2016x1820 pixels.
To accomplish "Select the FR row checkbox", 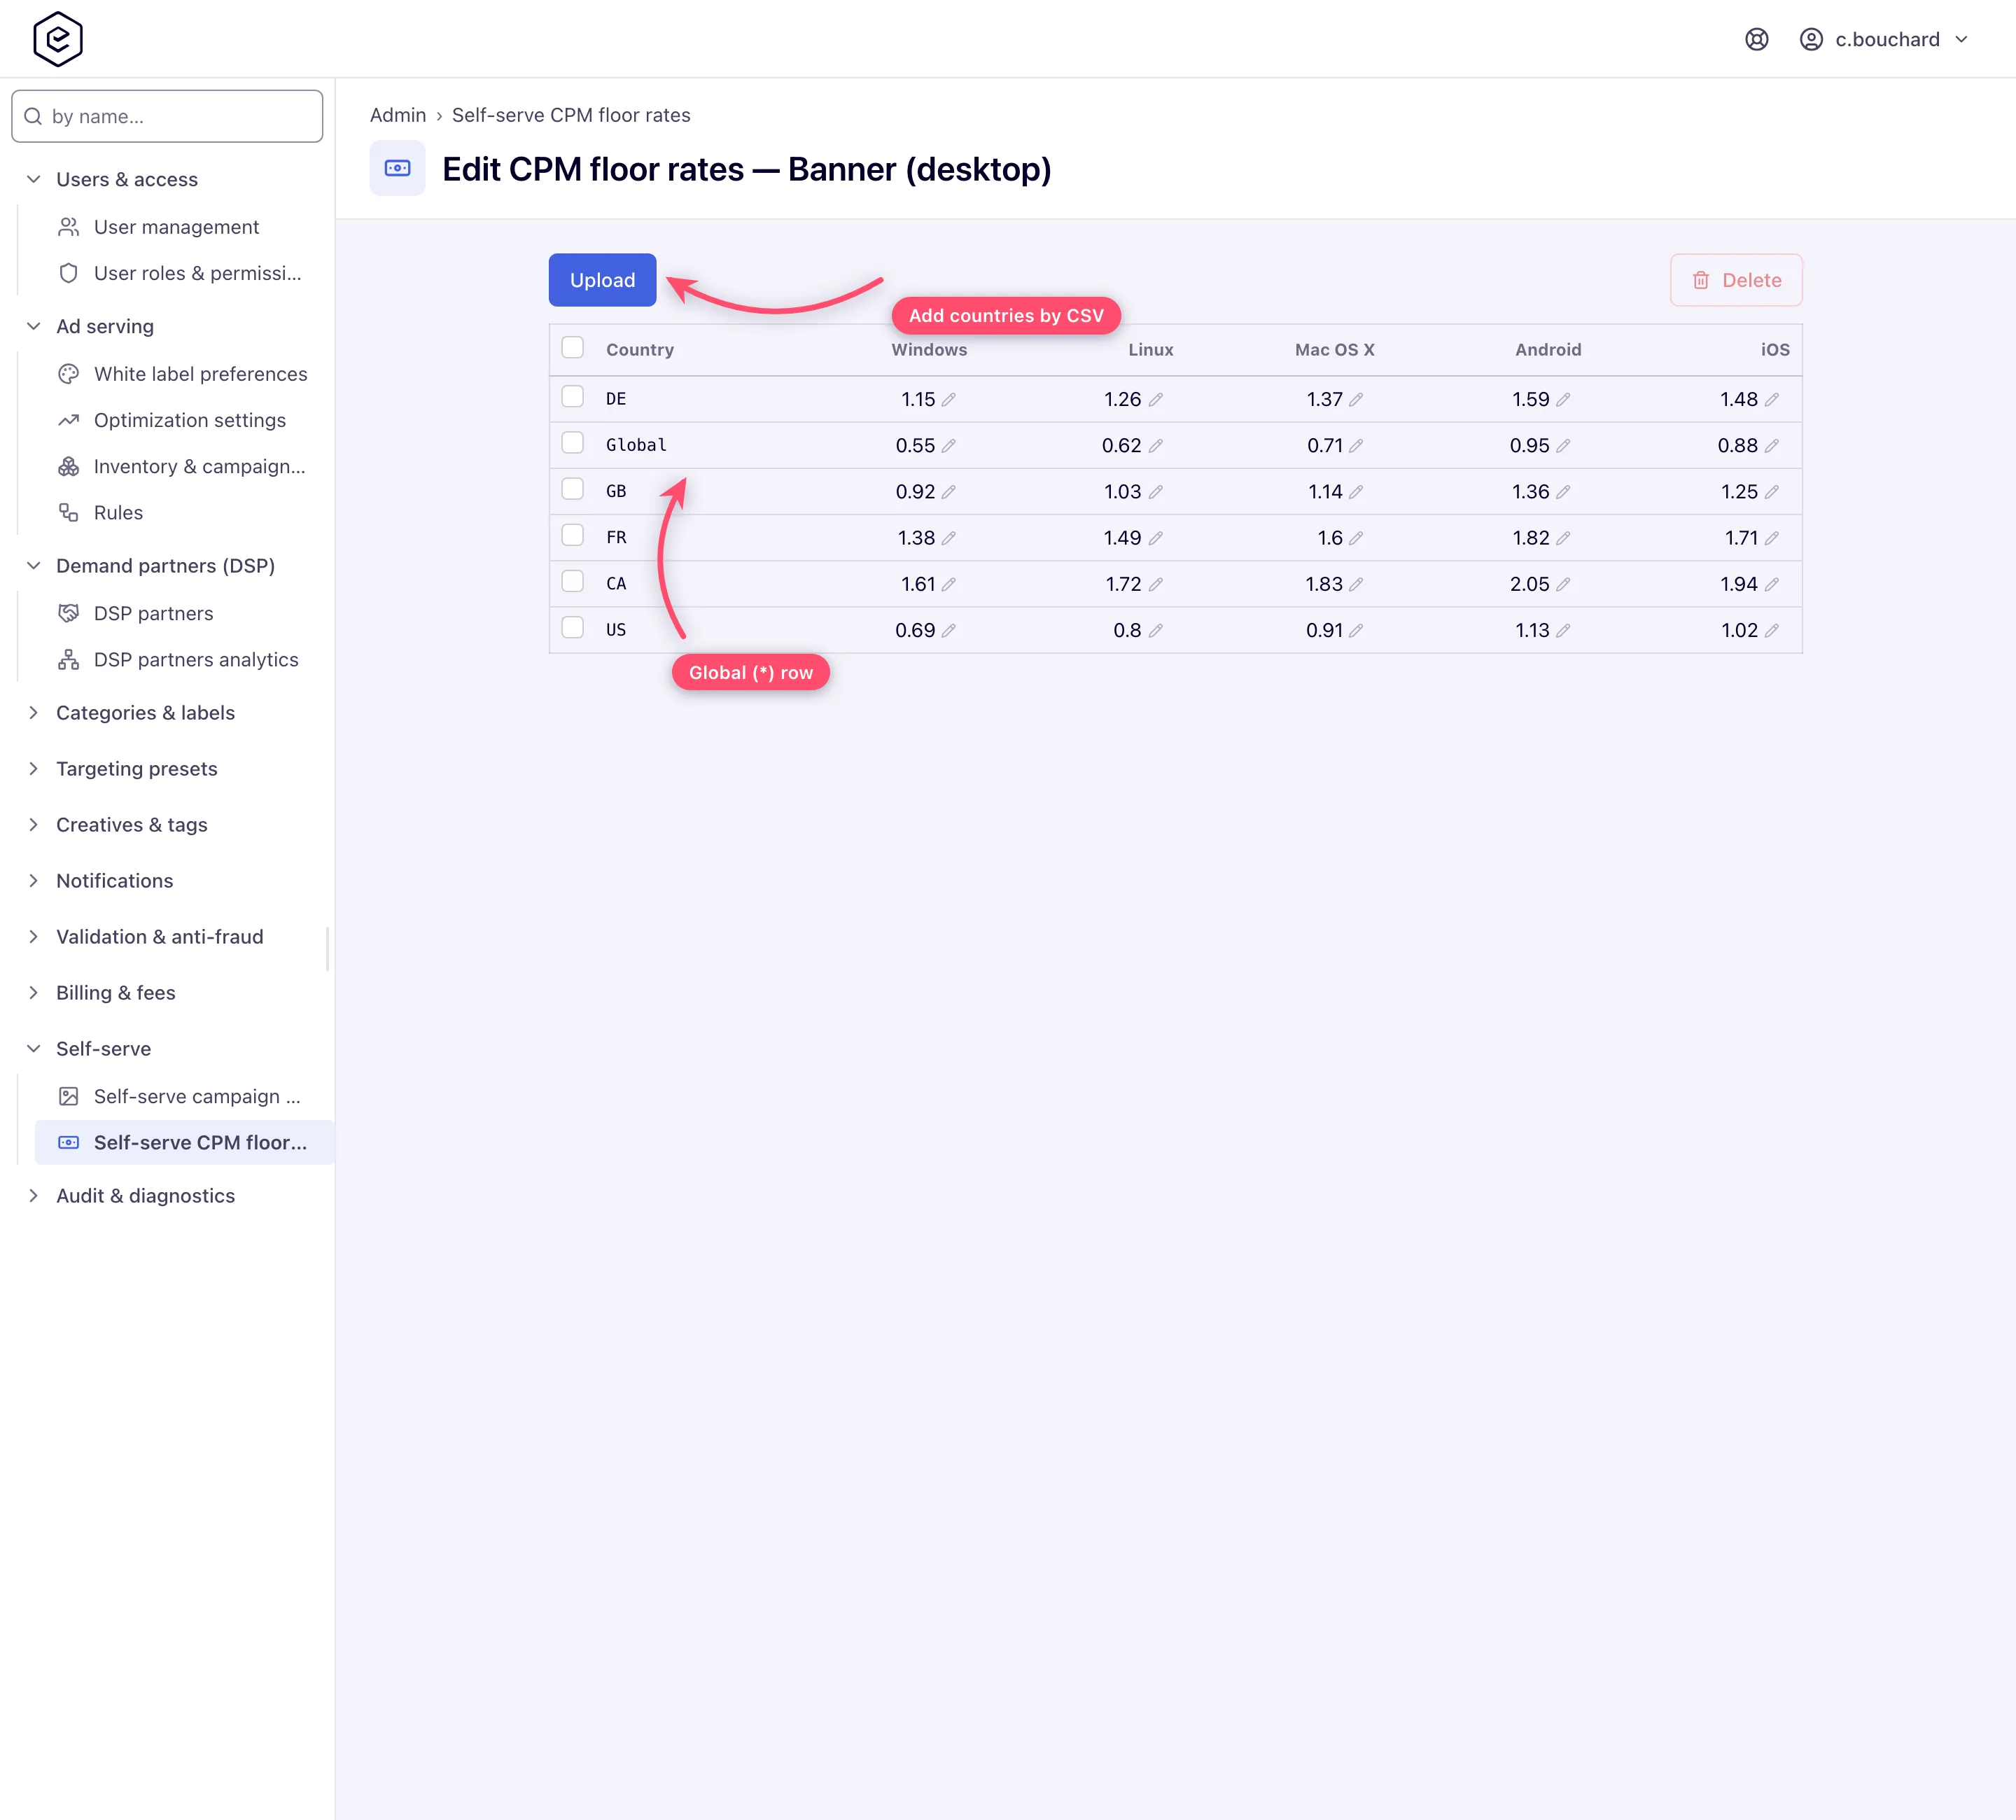I will [x=572, y=535].
